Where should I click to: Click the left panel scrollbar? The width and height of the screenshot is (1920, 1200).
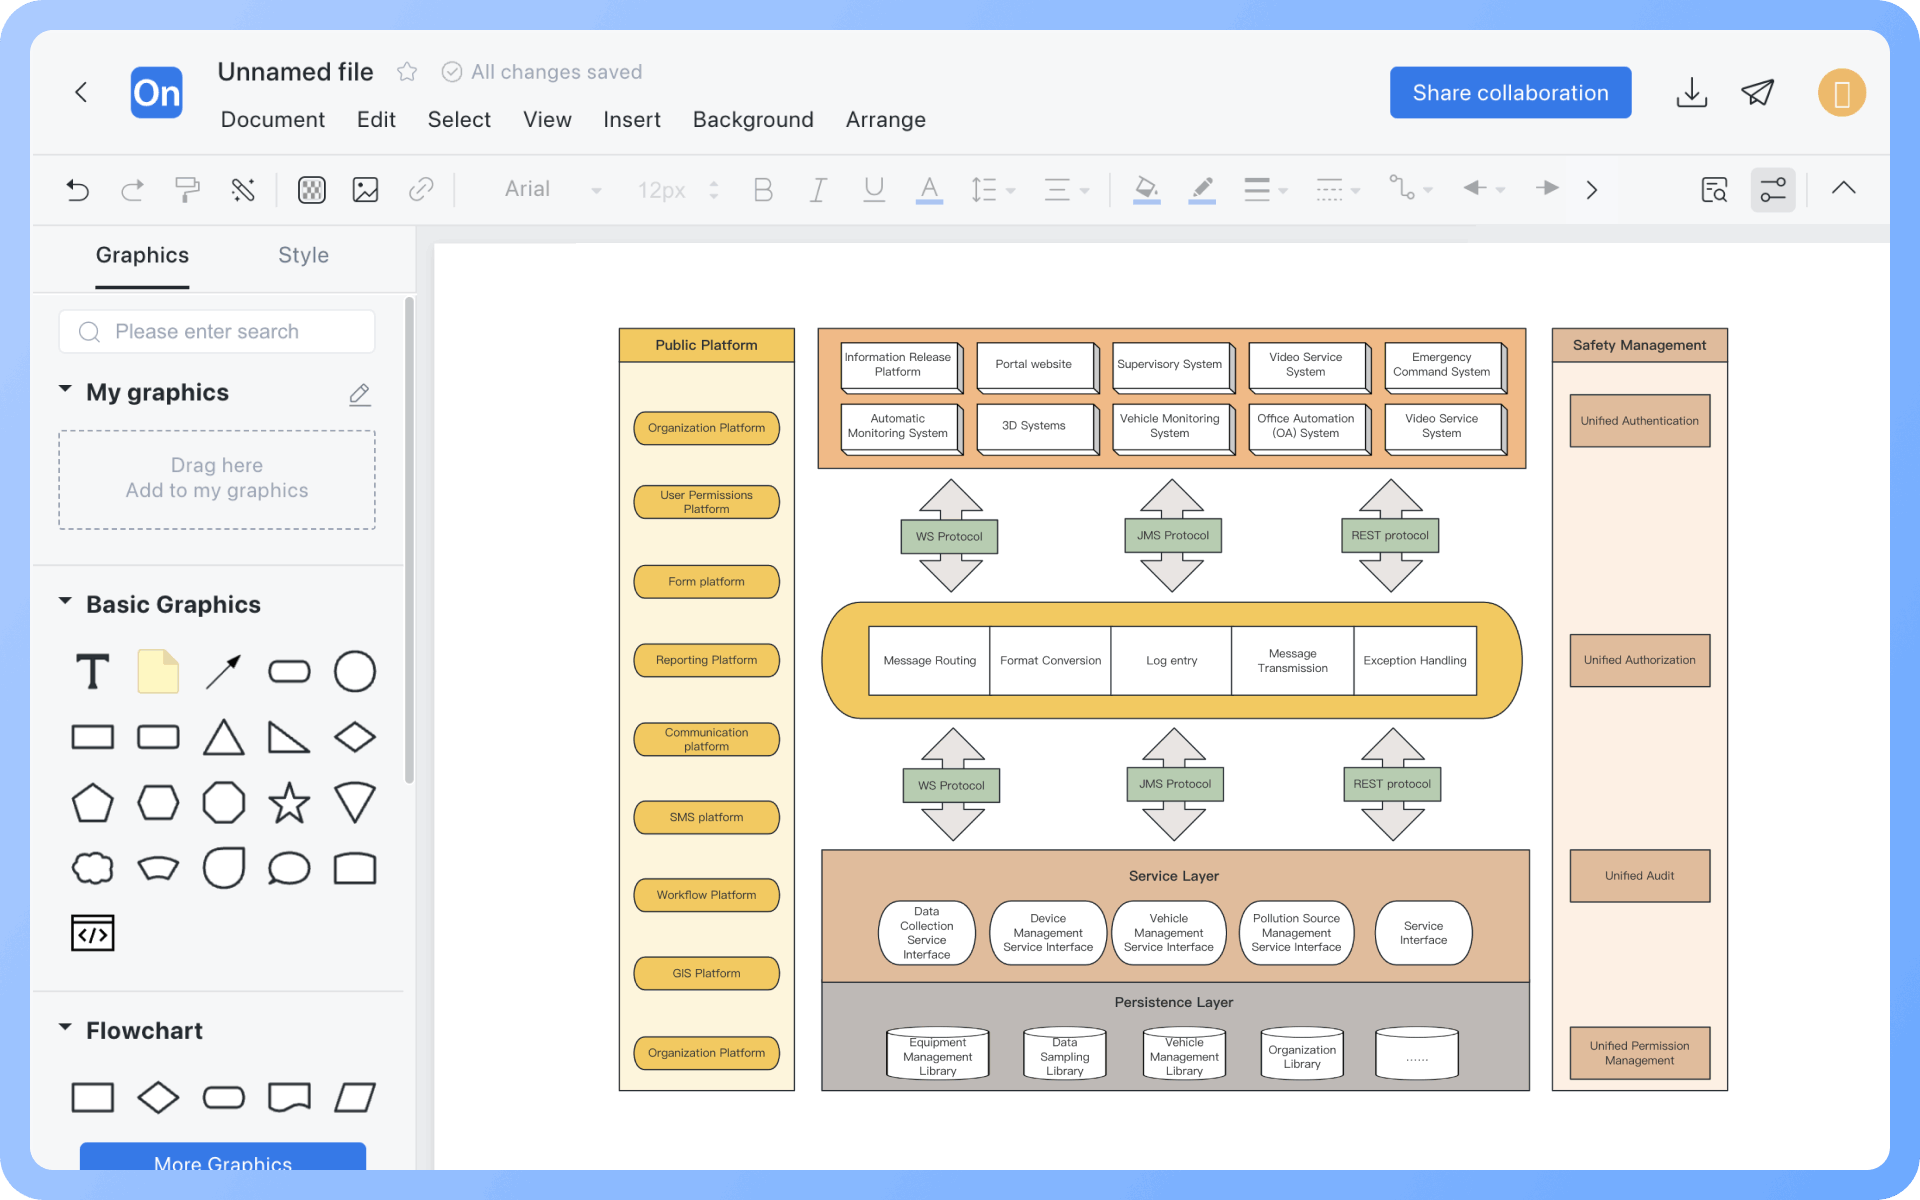409,540
